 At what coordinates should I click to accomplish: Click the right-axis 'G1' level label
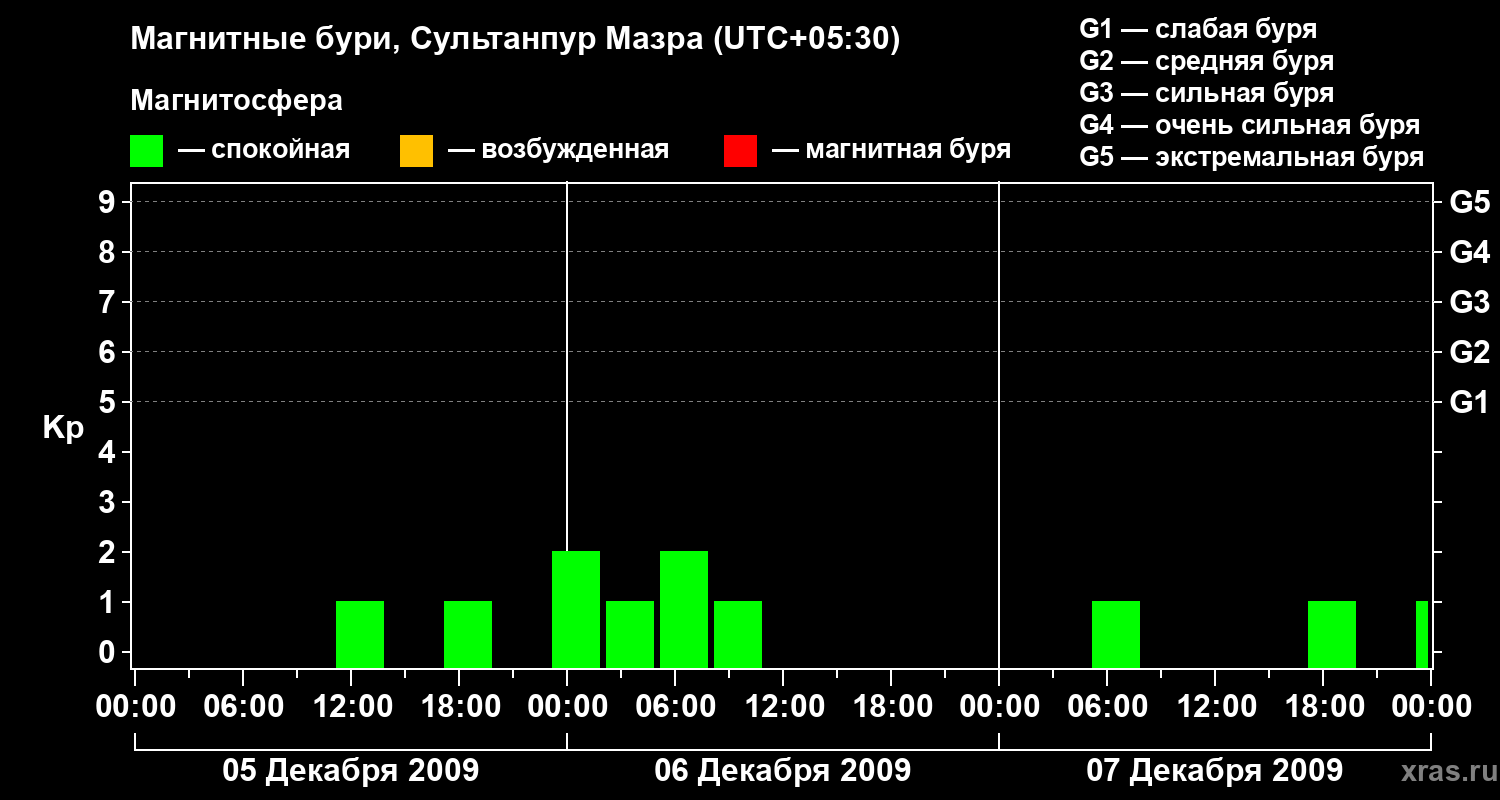pyautogui.click(x=1469, y=402)
